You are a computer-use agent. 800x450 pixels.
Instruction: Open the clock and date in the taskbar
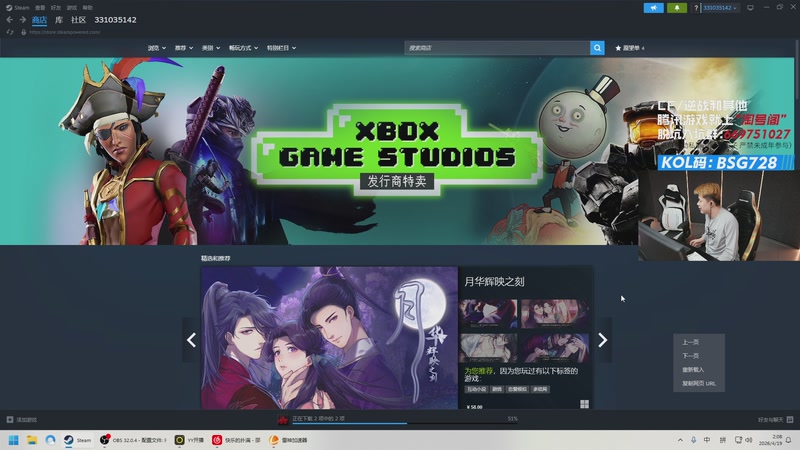771,440
